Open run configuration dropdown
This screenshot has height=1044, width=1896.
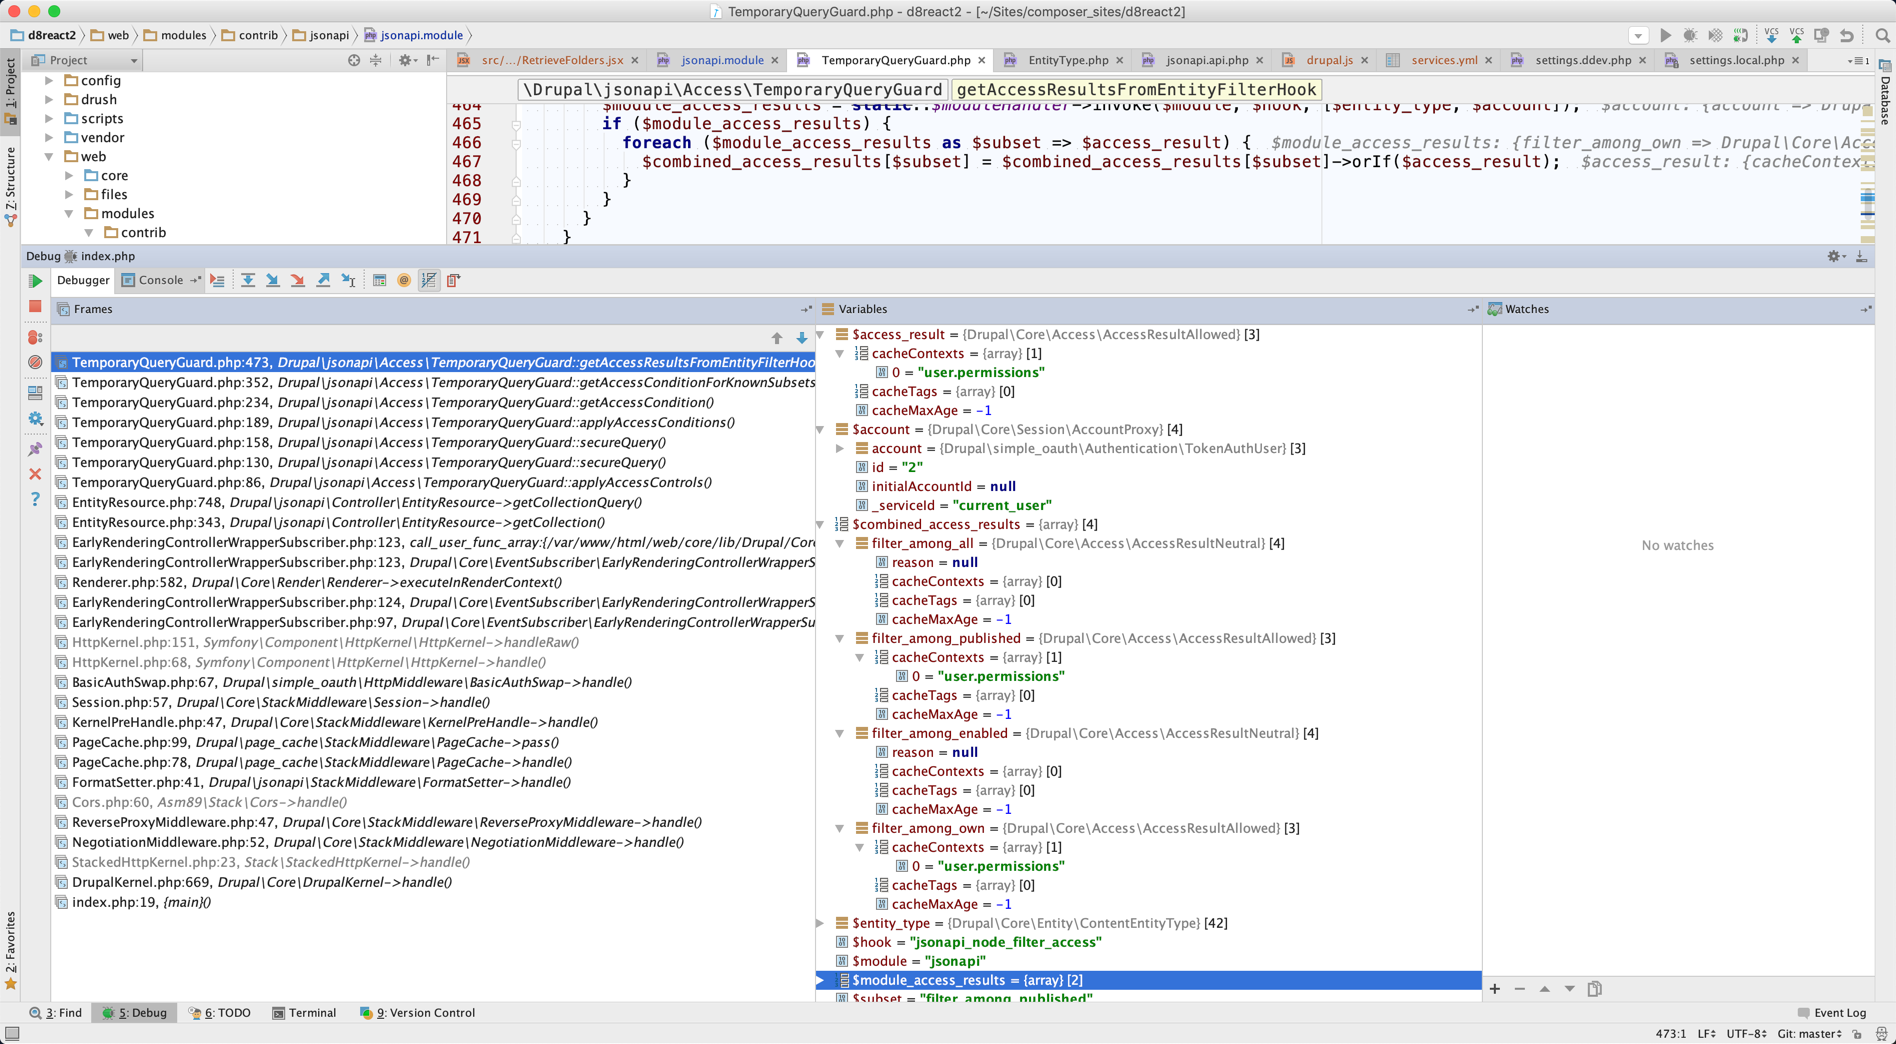click(1638, 36)
